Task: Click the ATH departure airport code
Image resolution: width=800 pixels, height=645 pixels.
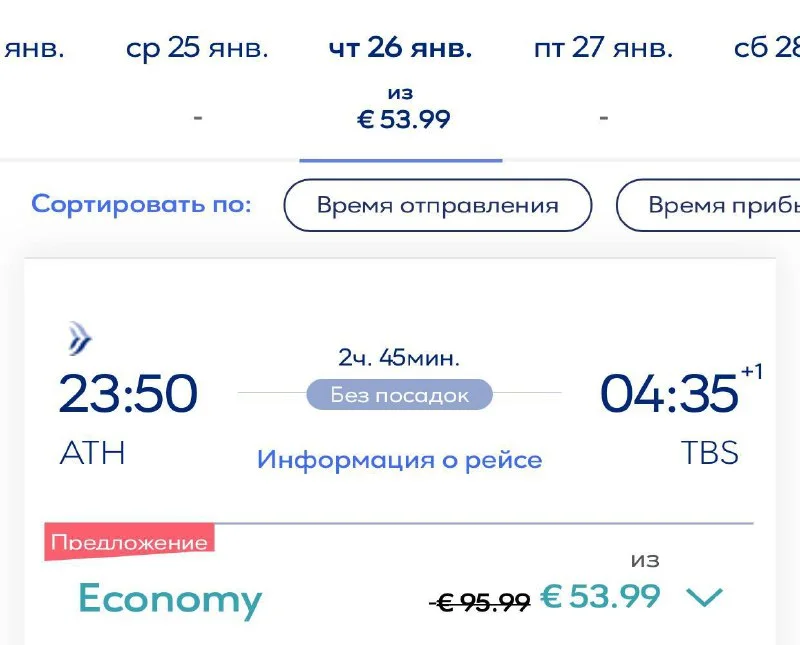Action: click(x=93, y=453)
